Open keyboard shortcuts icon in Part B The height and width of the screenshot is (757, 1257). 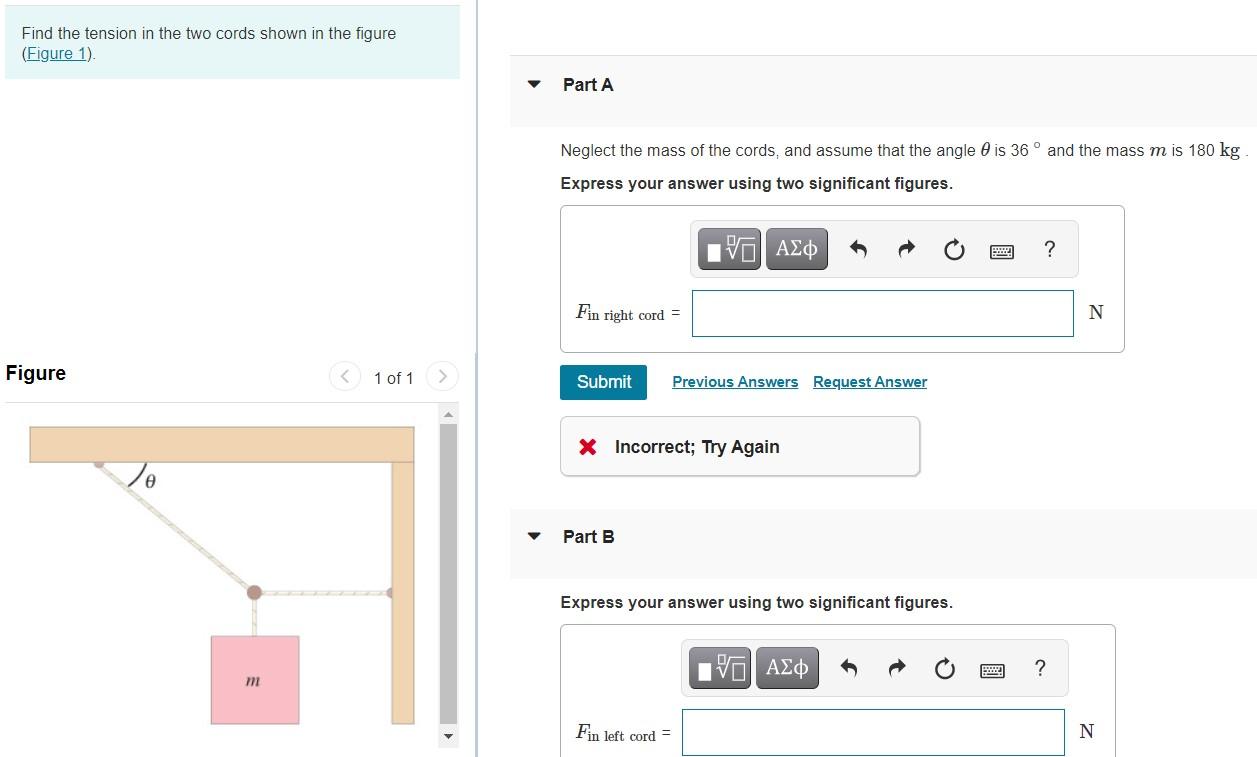coord(993,670)
